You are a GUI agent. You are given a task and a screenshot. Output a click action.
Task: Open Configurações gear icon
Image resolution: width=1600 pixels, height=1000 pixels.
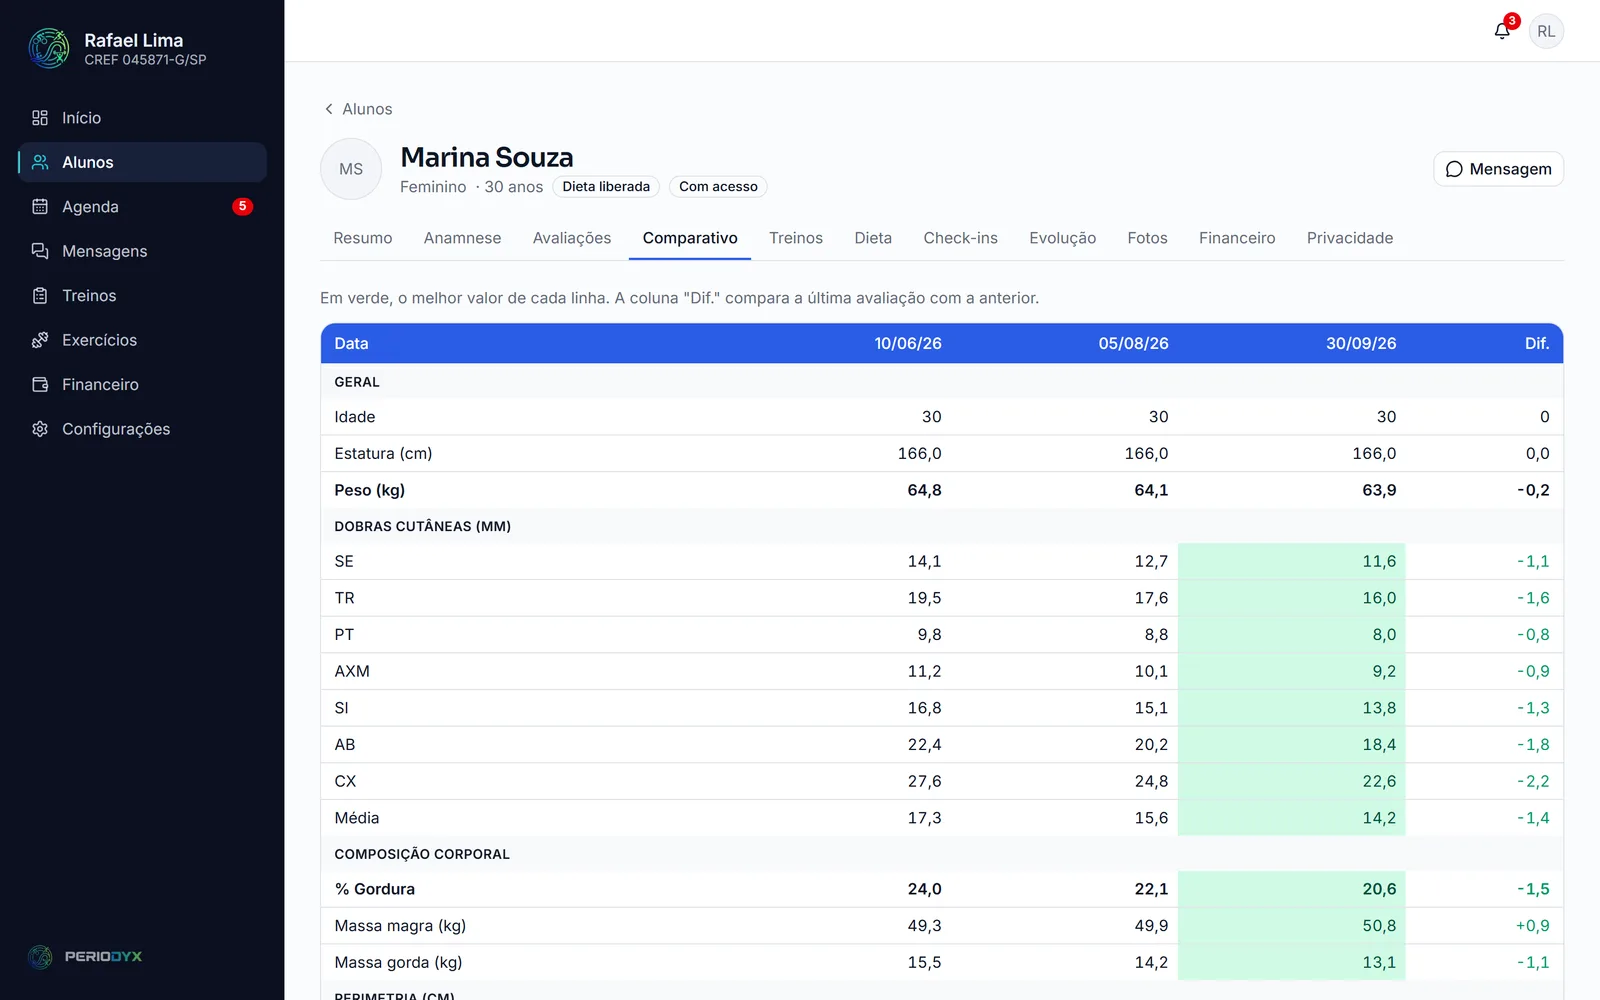[x=40, y=429]
